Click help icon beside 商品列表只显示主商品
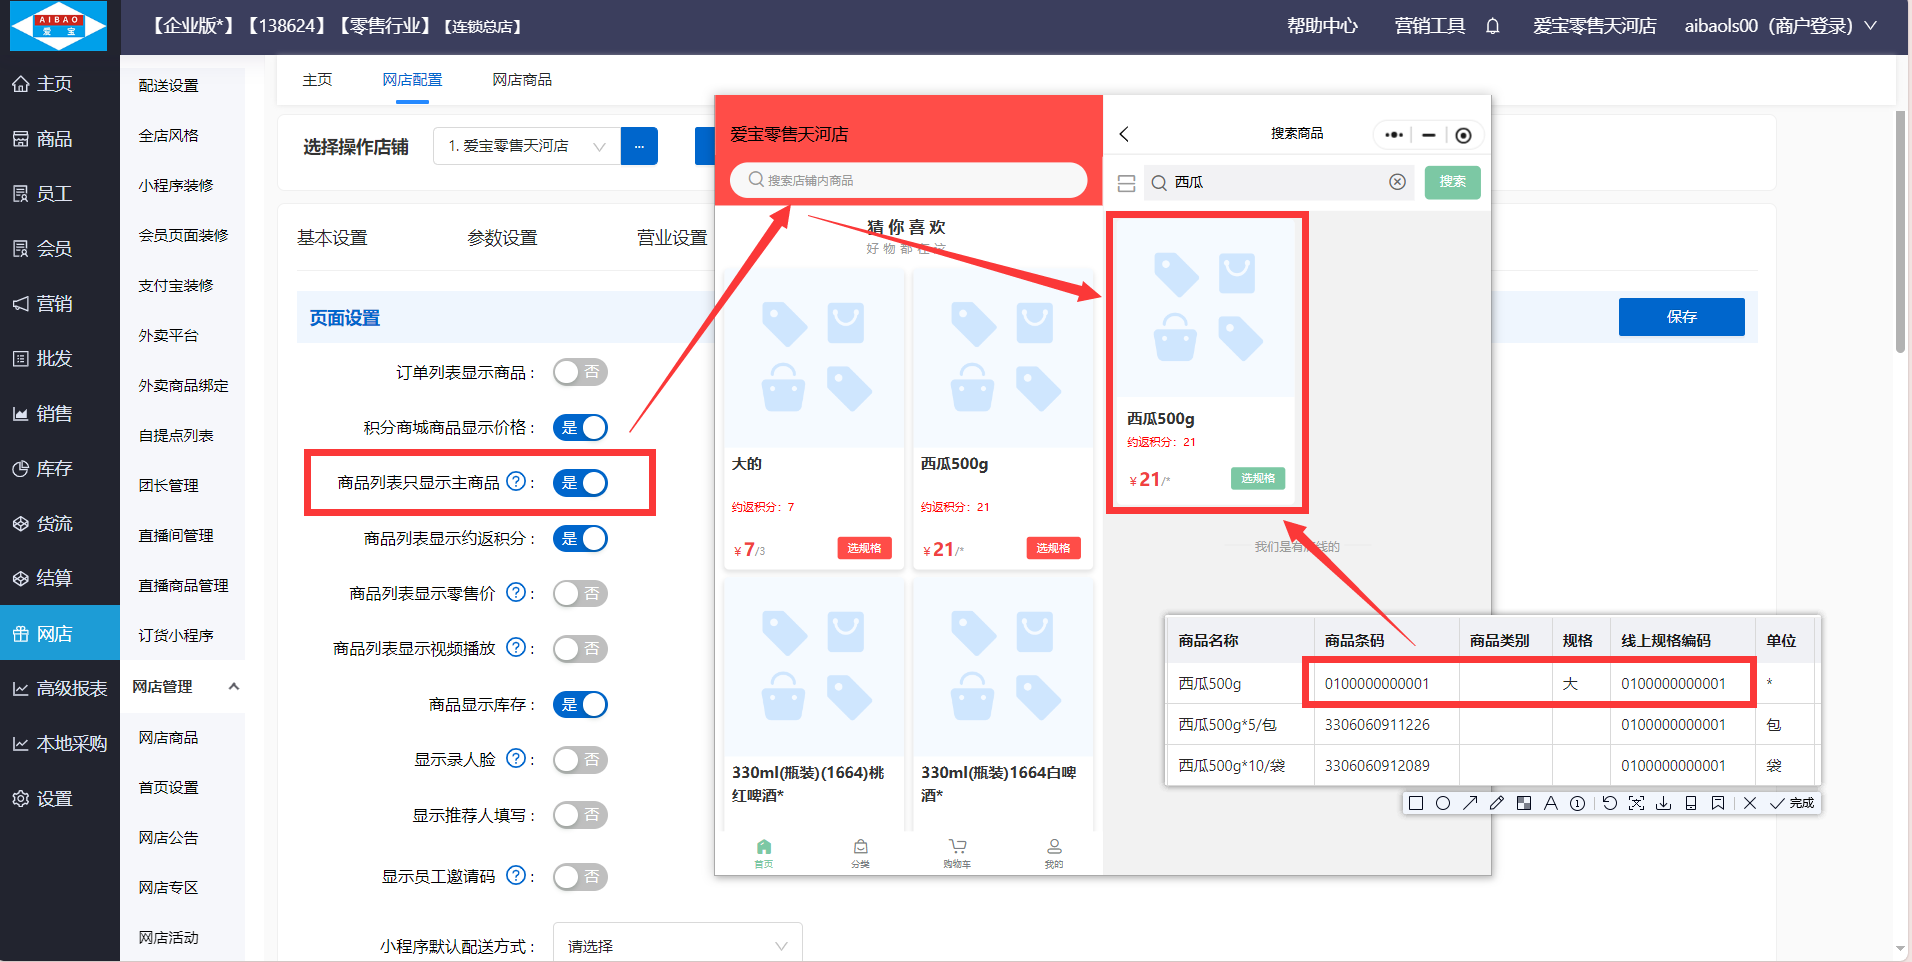This screenshot has height=962, width=1912. coord(516,482)
